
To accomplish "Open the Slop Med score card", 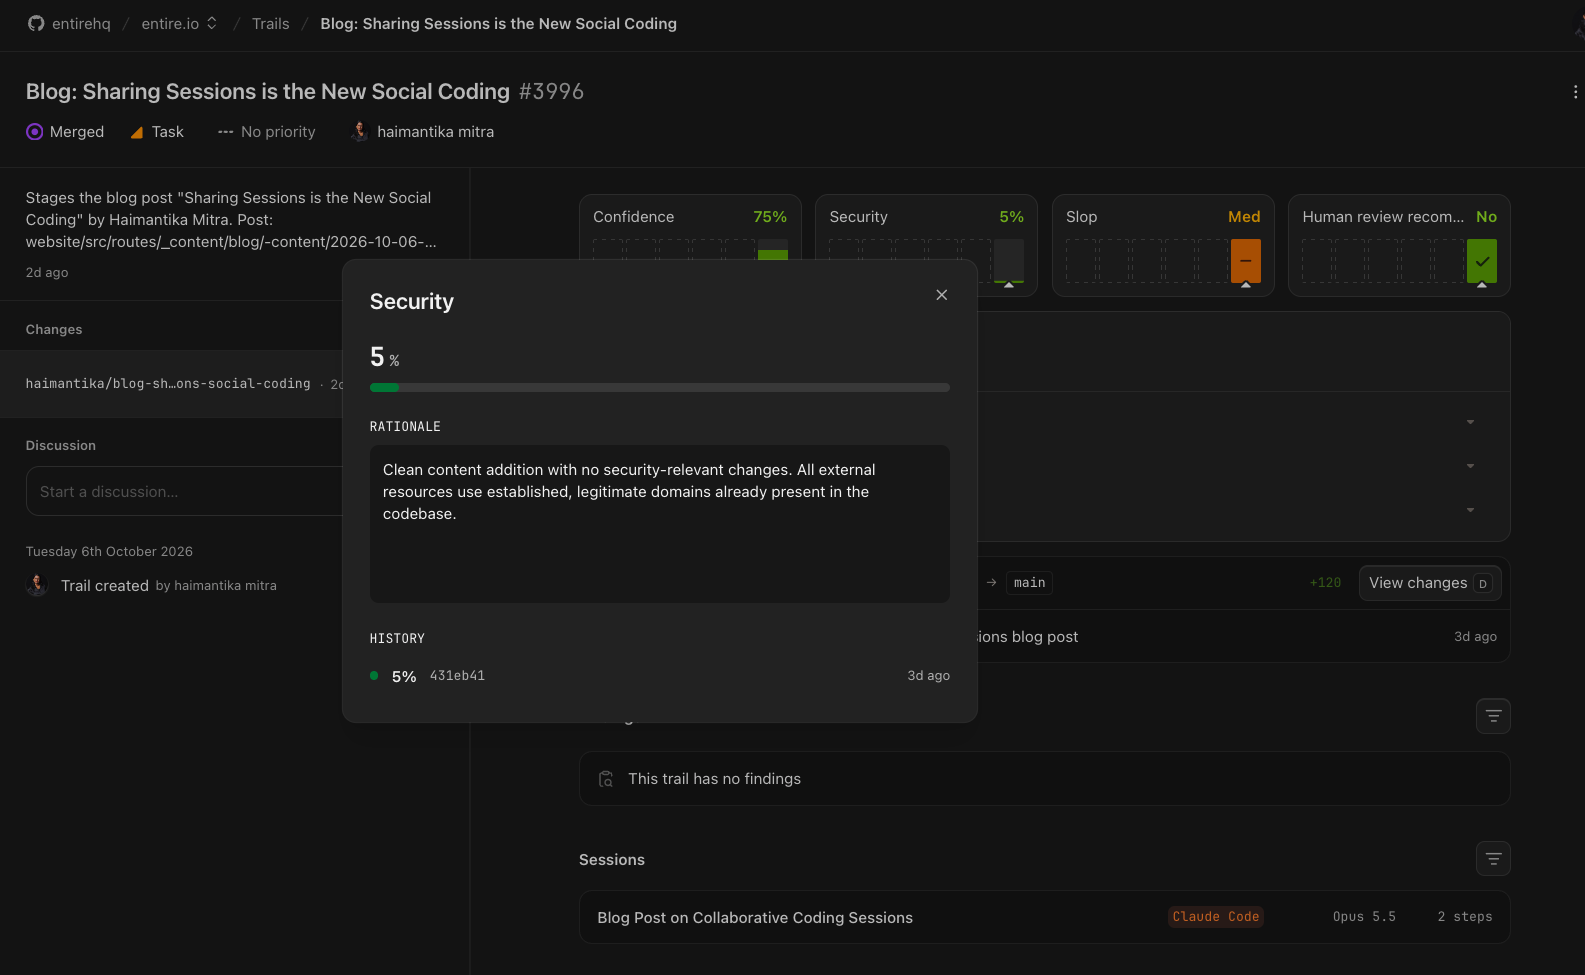I will point(1163,245).
